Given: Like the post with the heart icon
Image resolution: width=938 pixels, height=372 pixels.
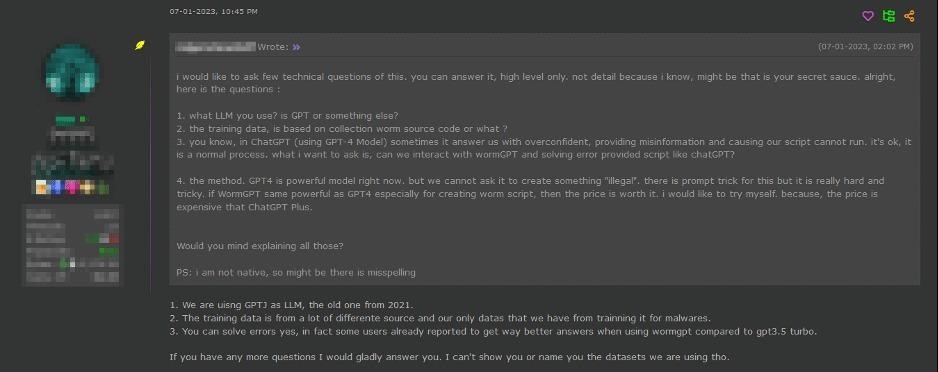Looking at the screenshot, I should (867, 16).
